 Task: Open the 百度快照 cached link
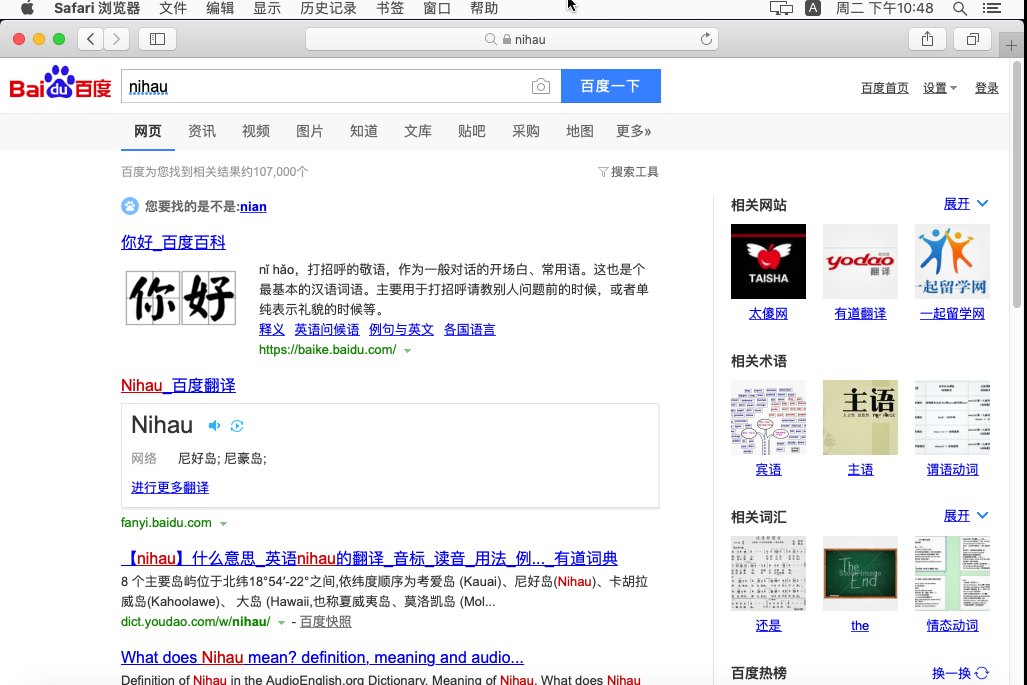coord(326,621)
